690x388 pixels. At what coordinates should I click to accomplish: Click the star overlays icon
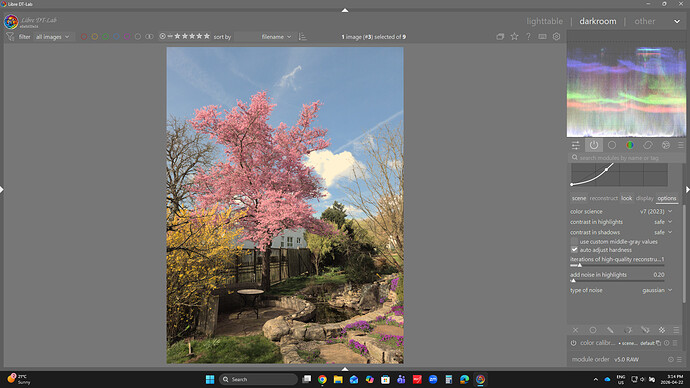click(x=514, y=37)
